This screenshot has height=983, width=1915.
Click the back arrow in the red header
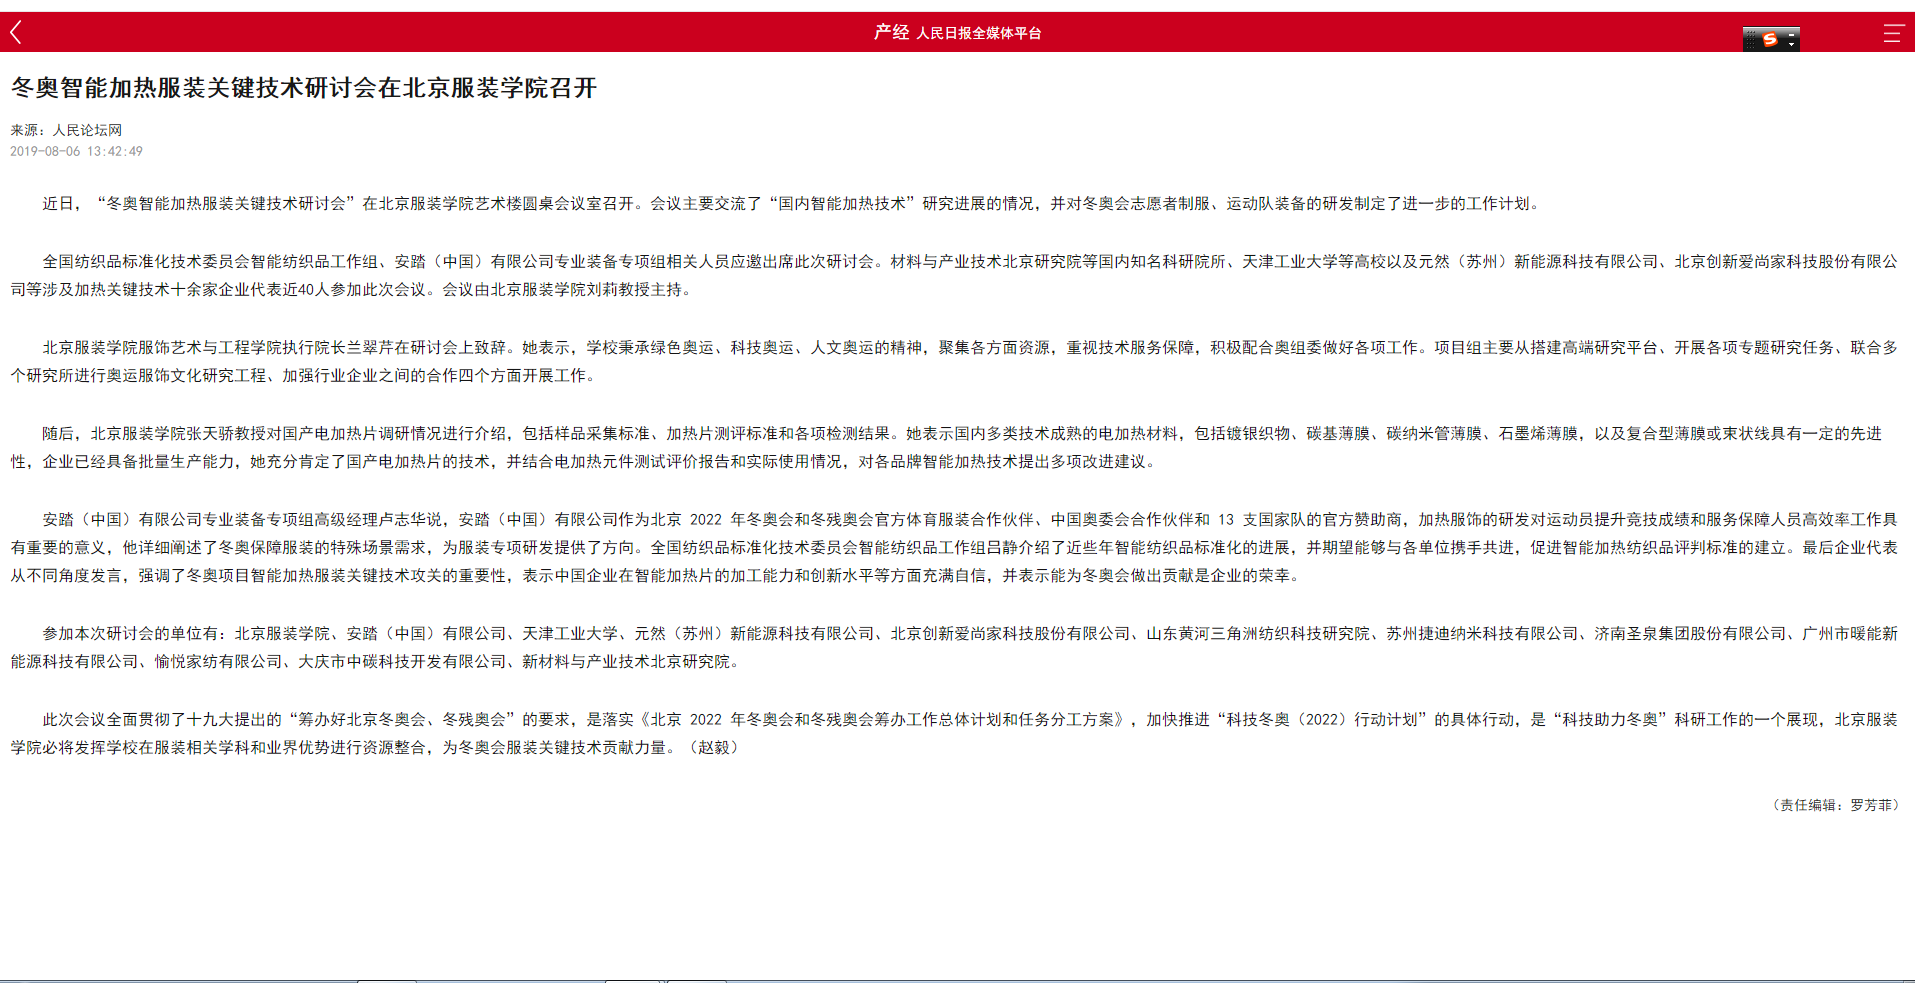click(16, 31)
